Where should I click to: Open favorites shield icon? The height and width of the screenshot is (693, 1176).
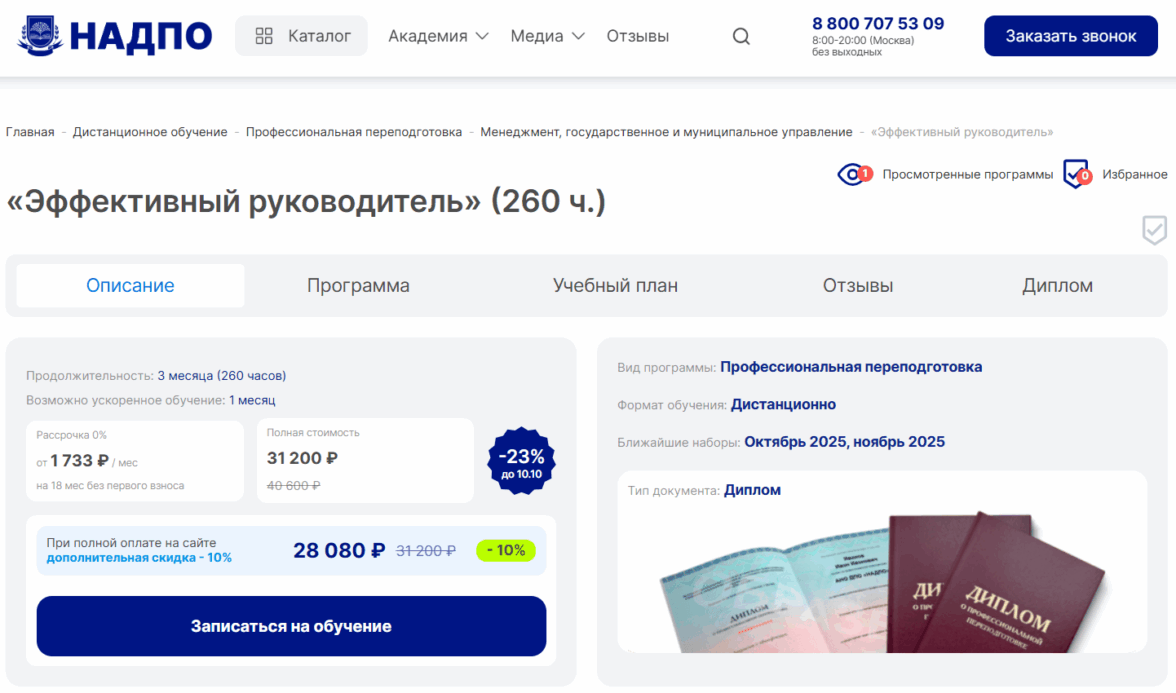click(1077, 174)
